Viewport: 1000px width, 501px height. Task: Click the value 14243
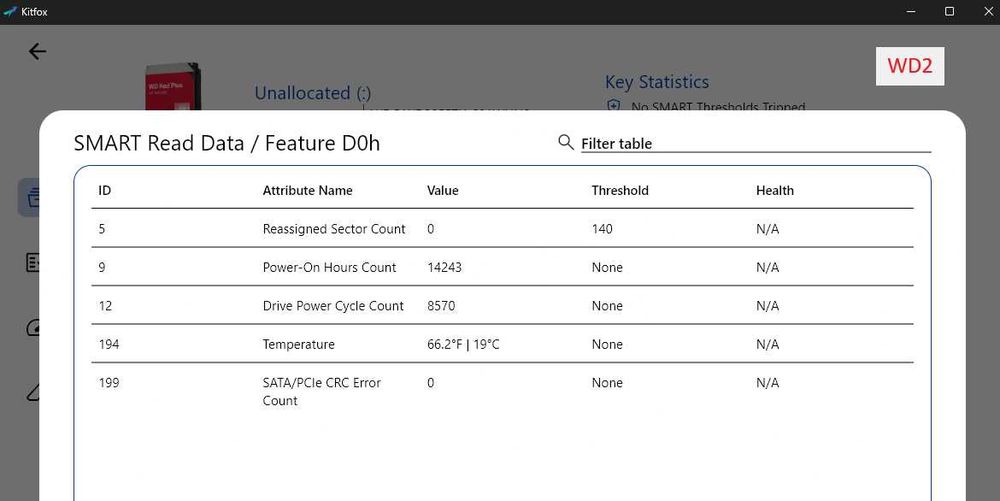point(445,267)
